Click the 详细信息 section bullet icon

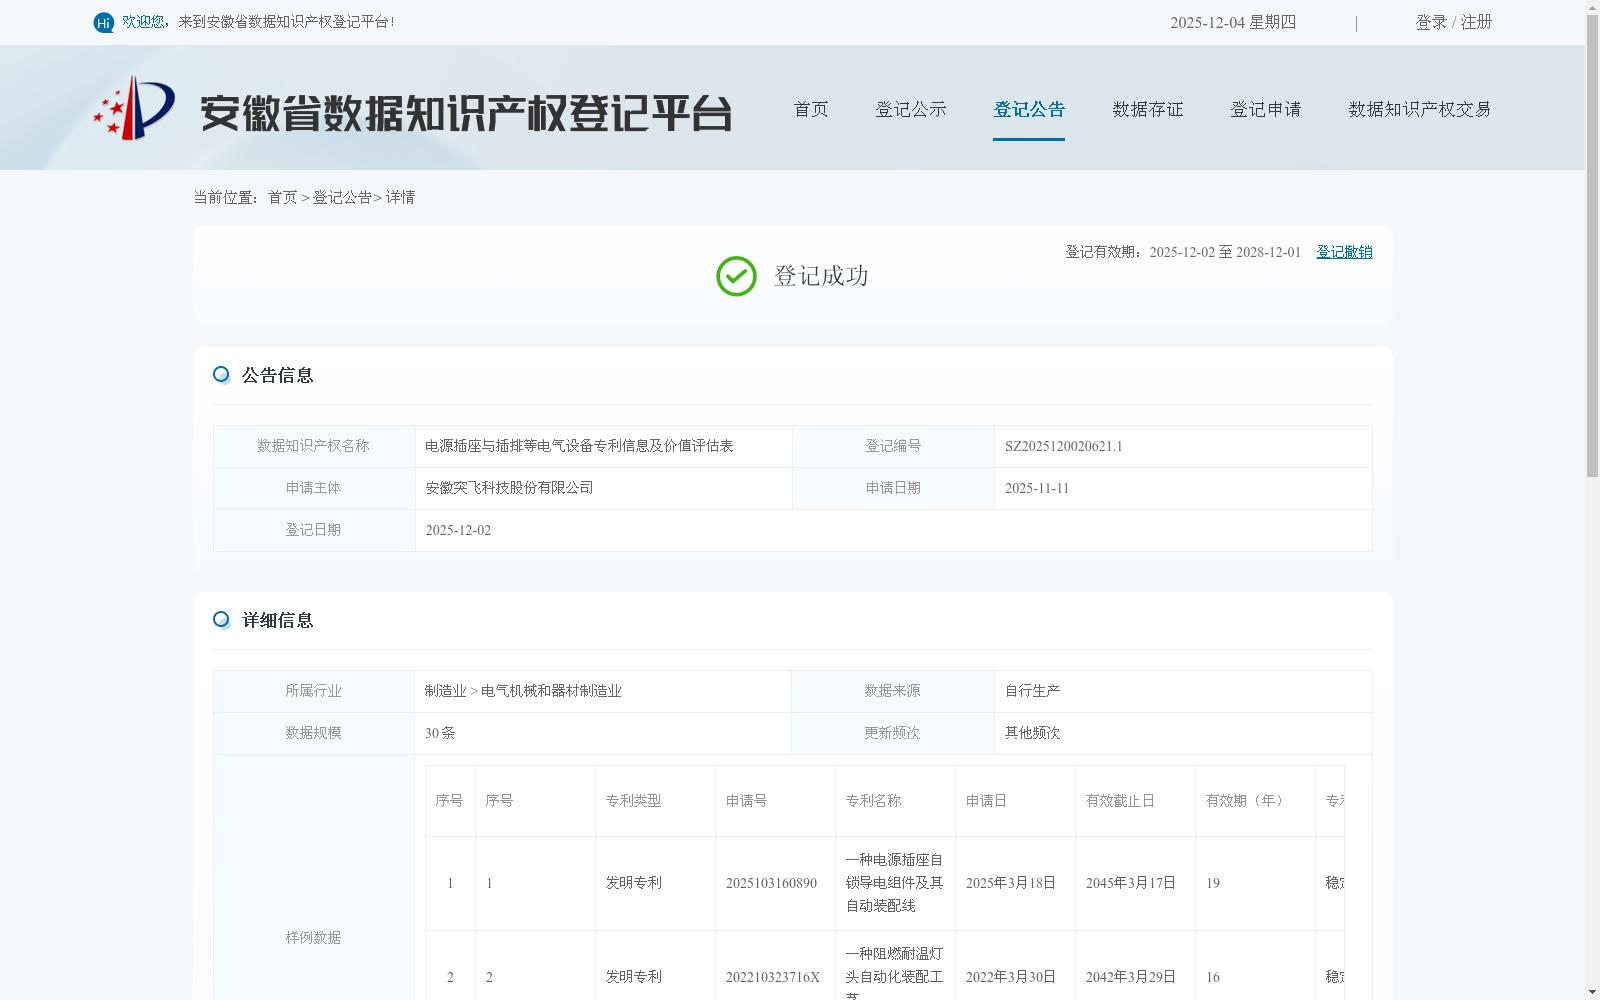pyautogui.click(x=221, y=619)
